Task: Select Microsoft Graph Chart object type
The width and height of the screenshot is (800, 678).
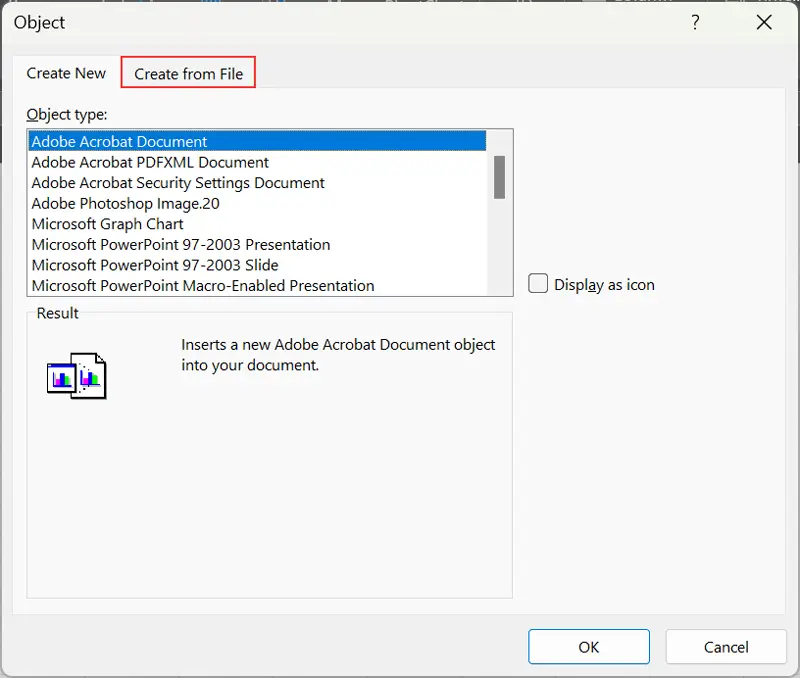Action: pyautogui.click(x=107, y=224)
